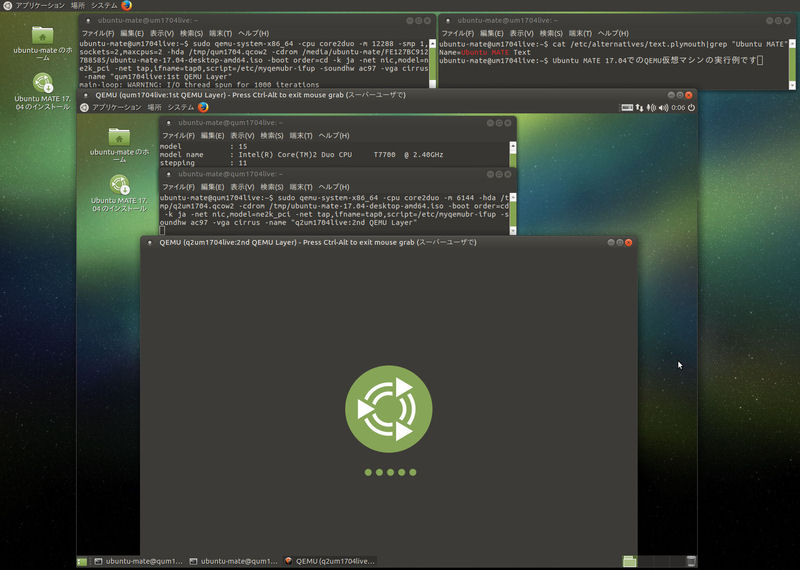Open ヘルプ(H) in the top-right host terminal
This screenshot has width=800, height=570.
pyautogui.click(x=613, y=33)
